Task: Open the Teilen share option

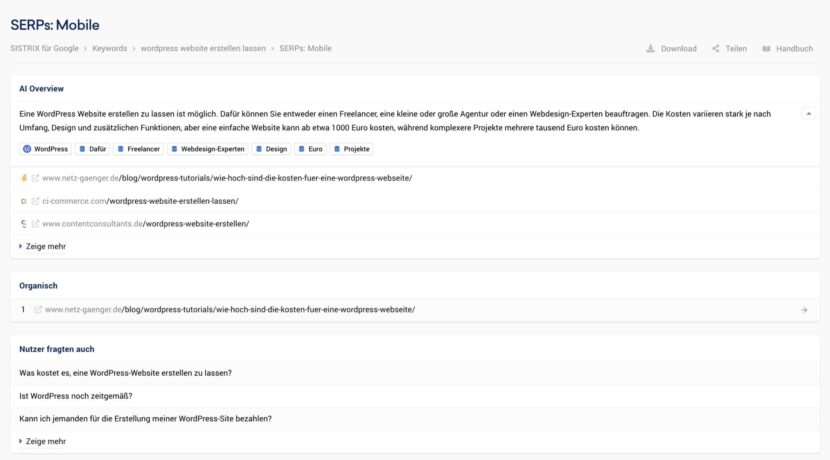Action: tap(729, 49)
